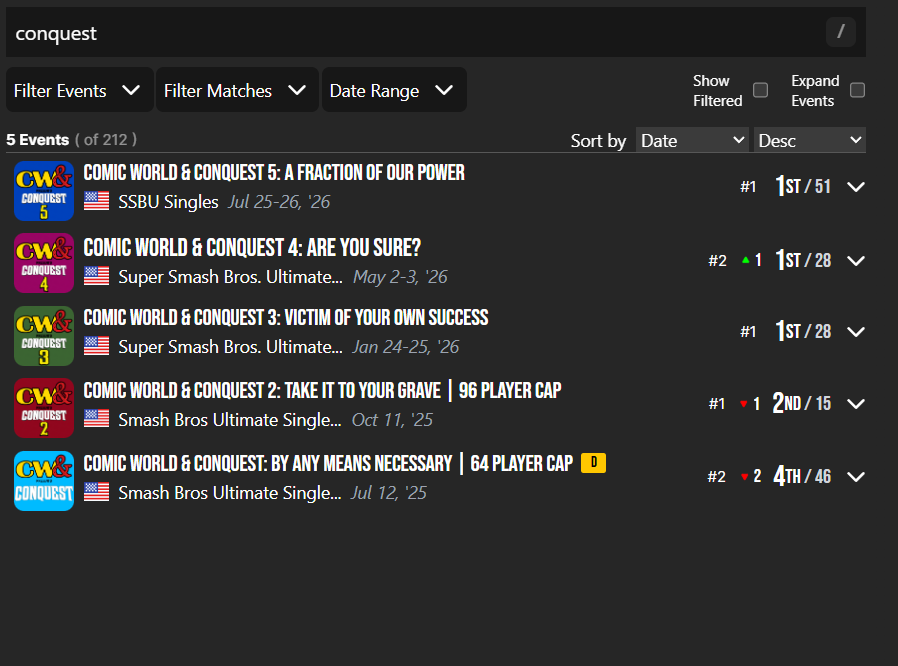Viewport: 898px width, 666px height.
Task: Enable the Expand Events checkbox
Action: [857, 90]
